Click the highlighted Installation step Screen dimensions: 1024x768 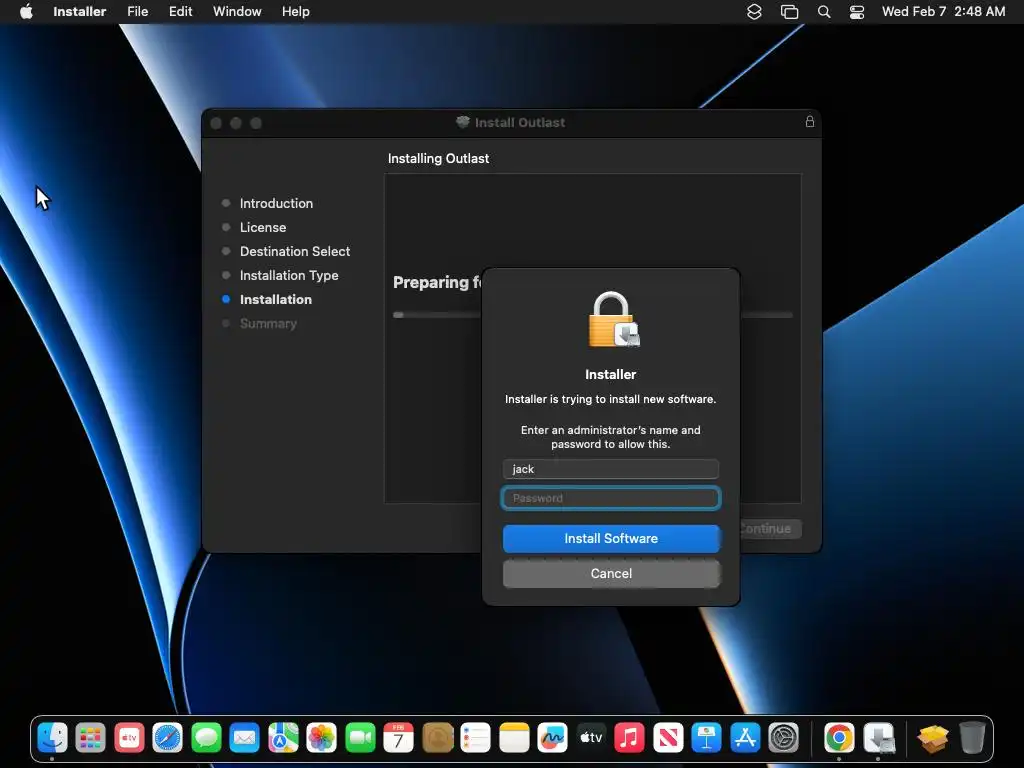[276, 300]
